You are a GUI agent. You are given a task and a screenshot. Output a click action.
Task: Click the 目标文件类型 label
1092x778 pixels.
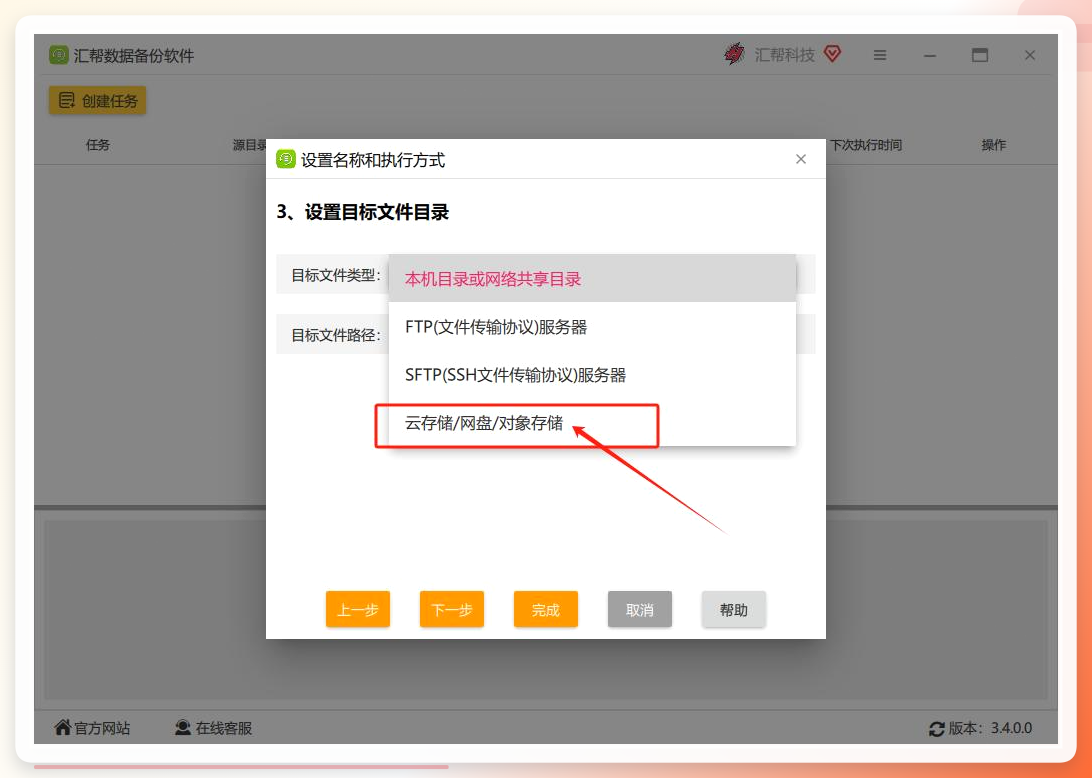[336, 275]
